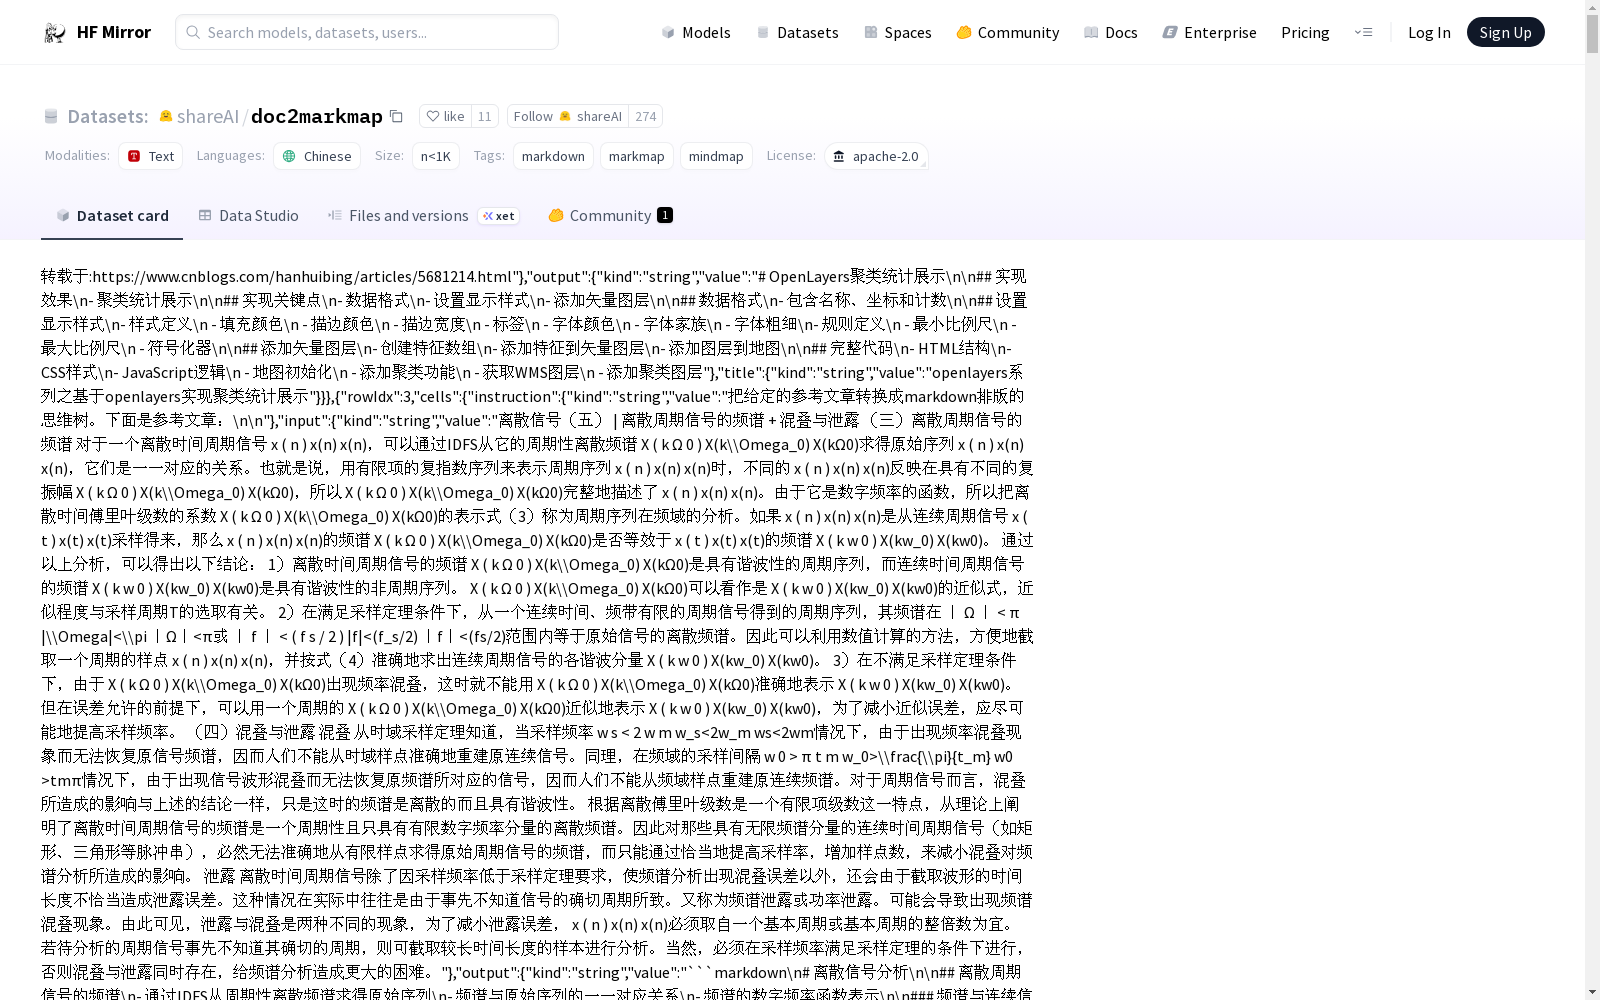The image size is (1600, 1000).
Task: Switch to the Dataset card tab
Action: click(x=112, y=215)
